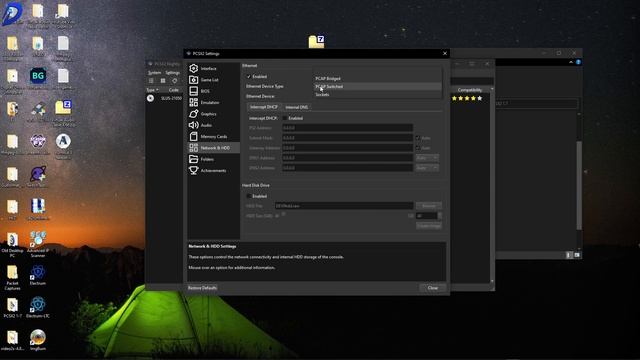Click the HDD File path field
640x360 pixels.
coord(344,206)
